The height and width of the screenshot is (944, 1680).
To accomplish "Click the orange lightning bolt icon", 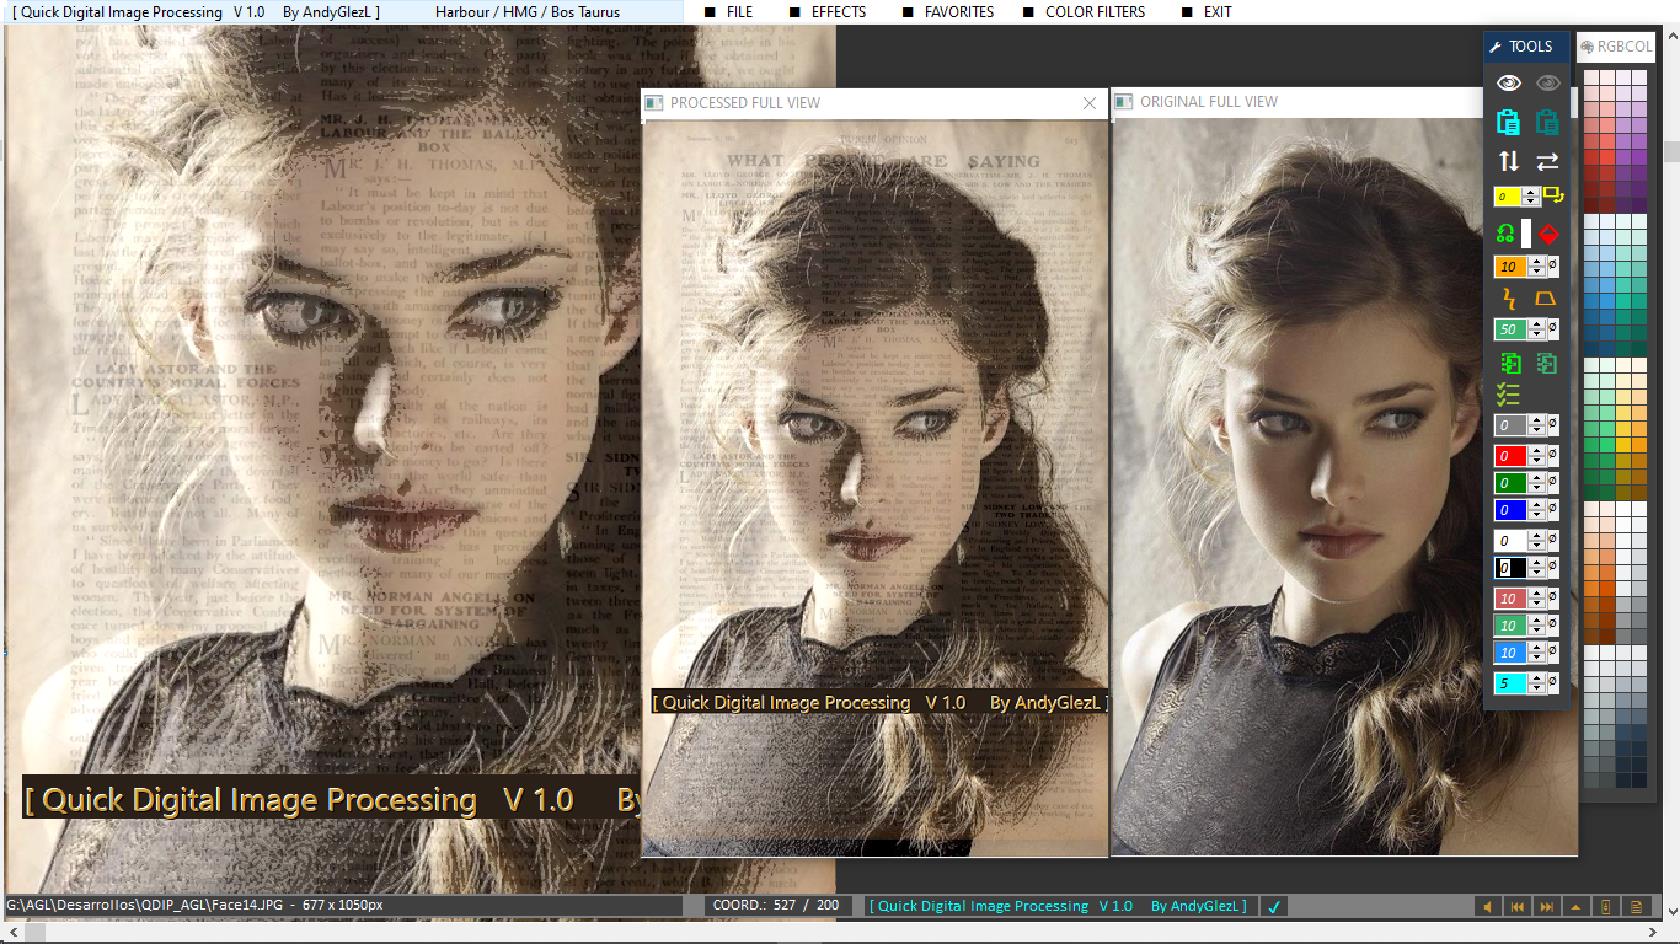I will click(x=1509, y=298).
